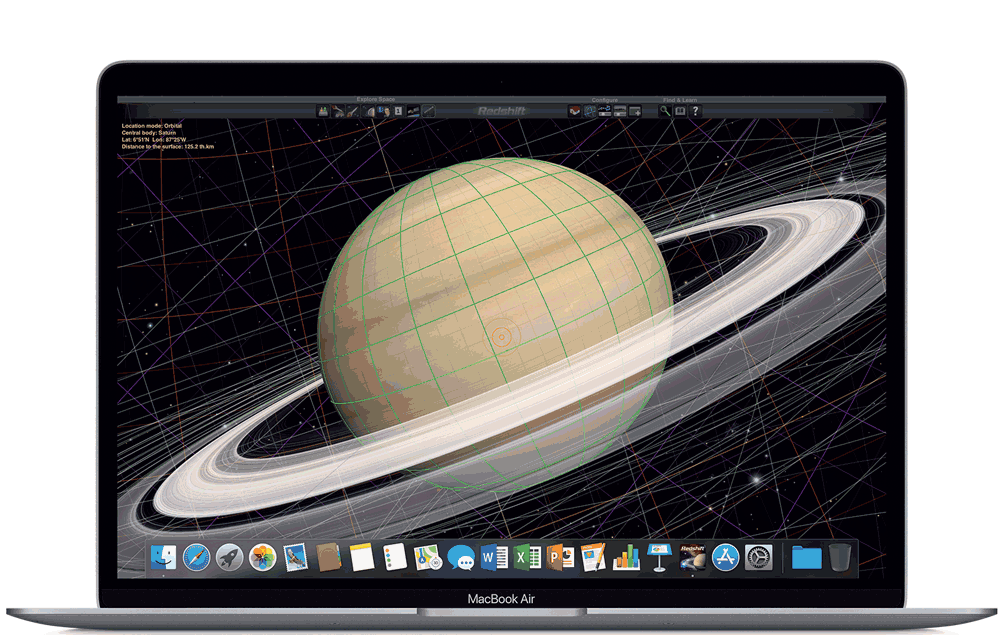Click the Redshift logo in toolbar
Screen dimensions: 1000x635
point(501,111)
